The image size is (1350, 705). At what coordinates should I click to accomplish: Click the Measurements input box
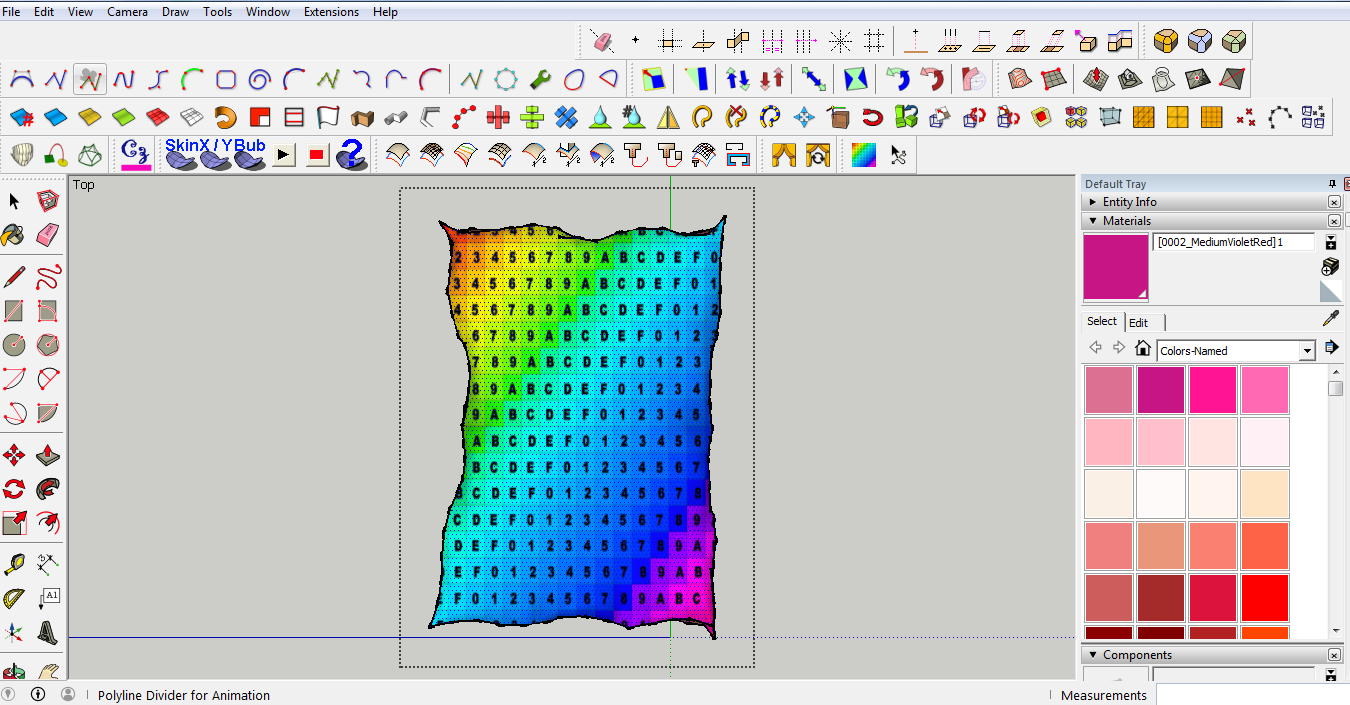[x=1252, y=695]
